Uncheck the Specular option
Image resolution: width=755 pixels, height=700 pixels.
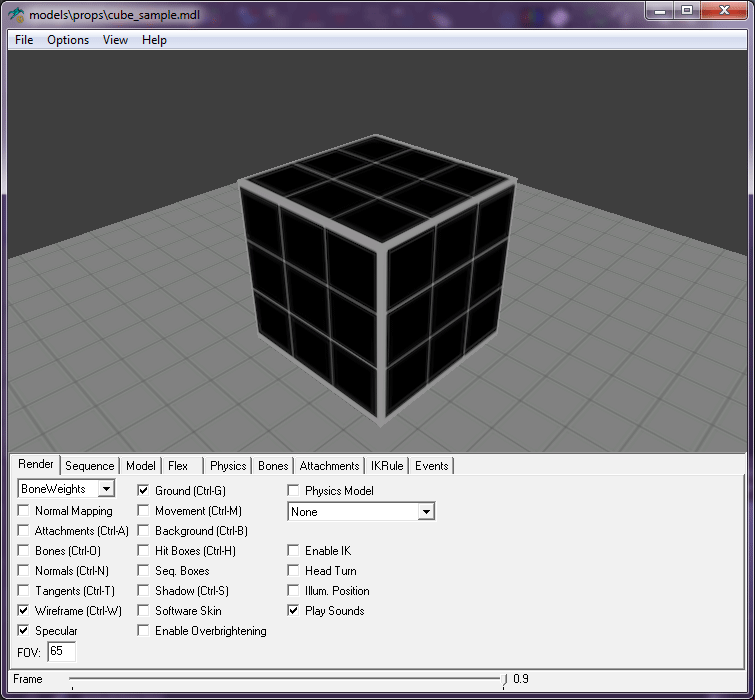click(x=23, y=630)
